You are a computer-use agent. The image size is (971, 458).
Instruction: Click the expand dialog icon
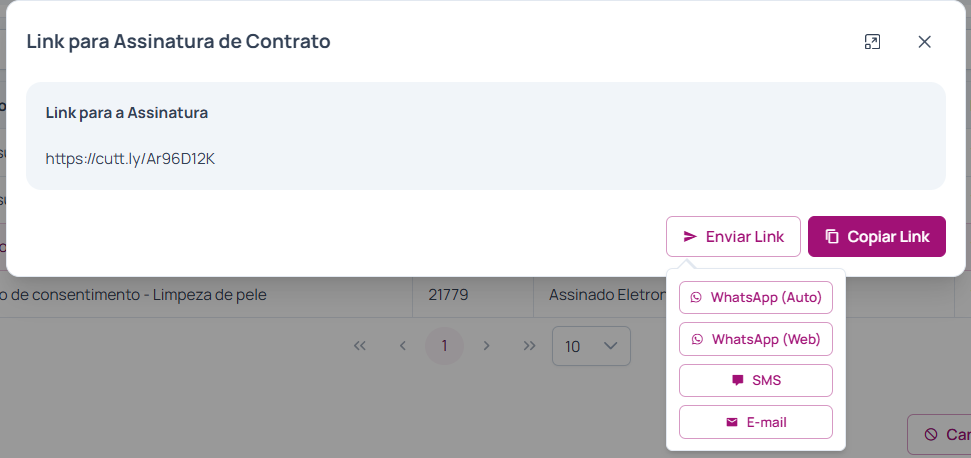click(x=872, y=42)
